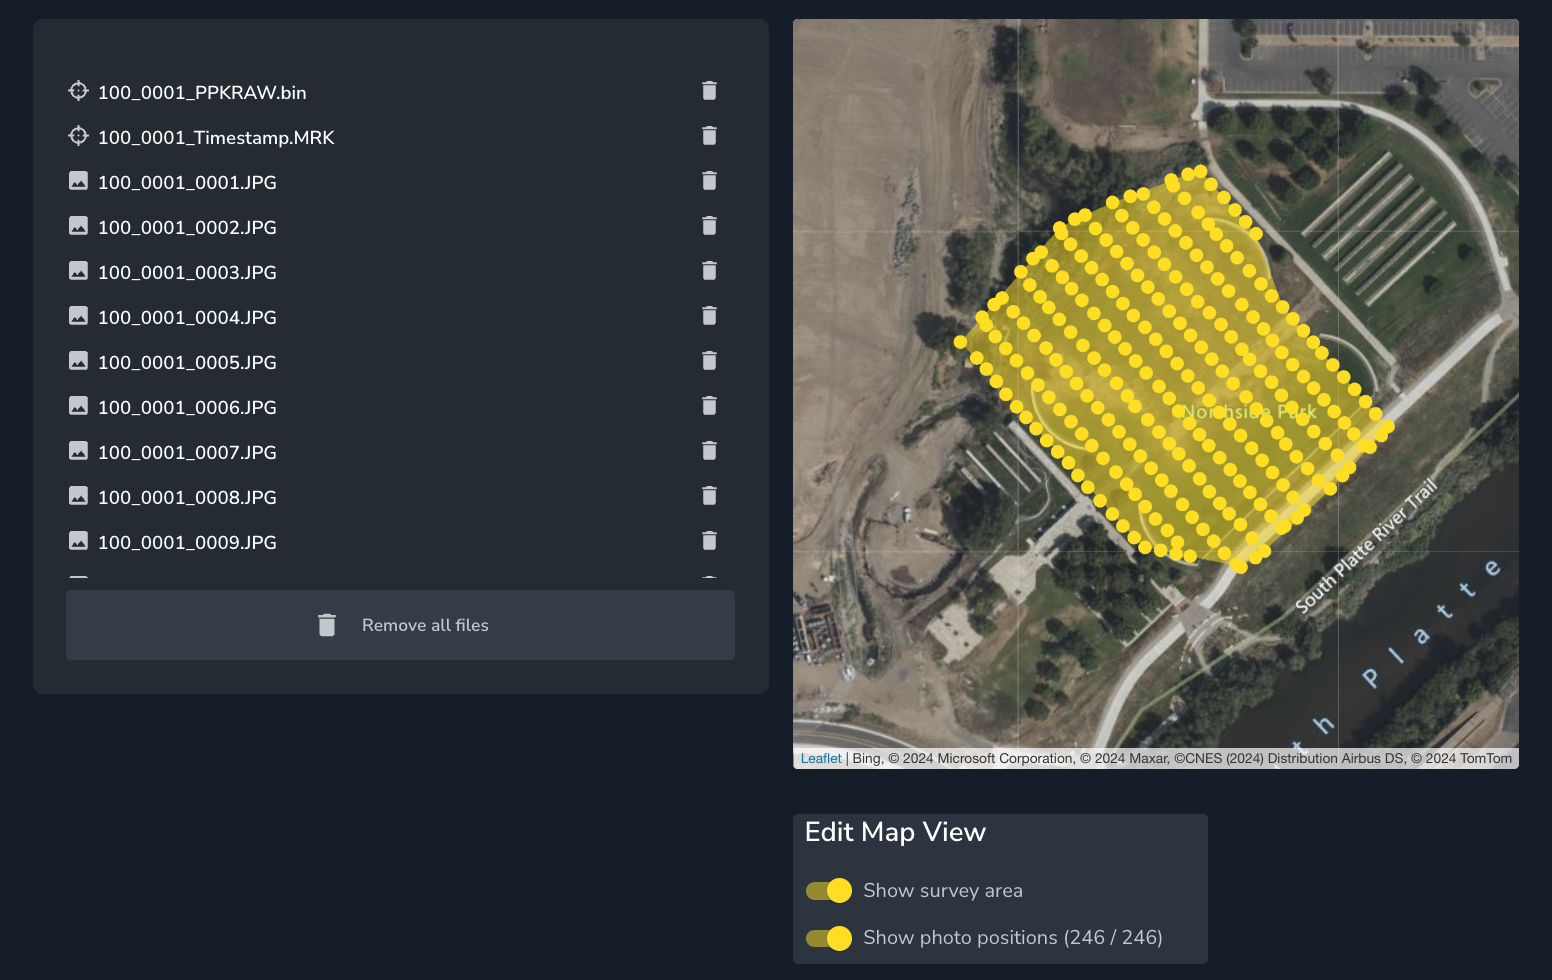The height and width of the screenshot is (980, 1552).
Task: Click the image icon beside 100_0001_0003.JPG
Action: pyautogui.click(x=78, y=271)
